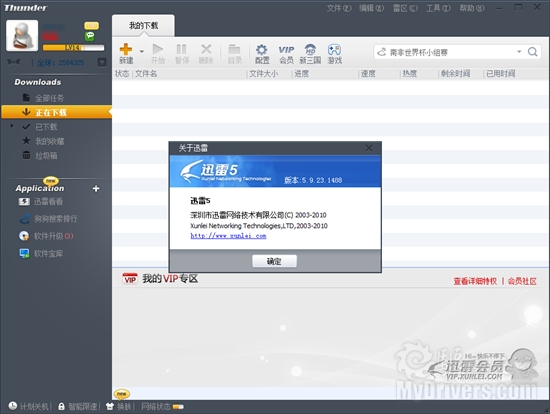Open the dropdown arrow beside 新建
The image size is (550, 414).
point(142,51)
